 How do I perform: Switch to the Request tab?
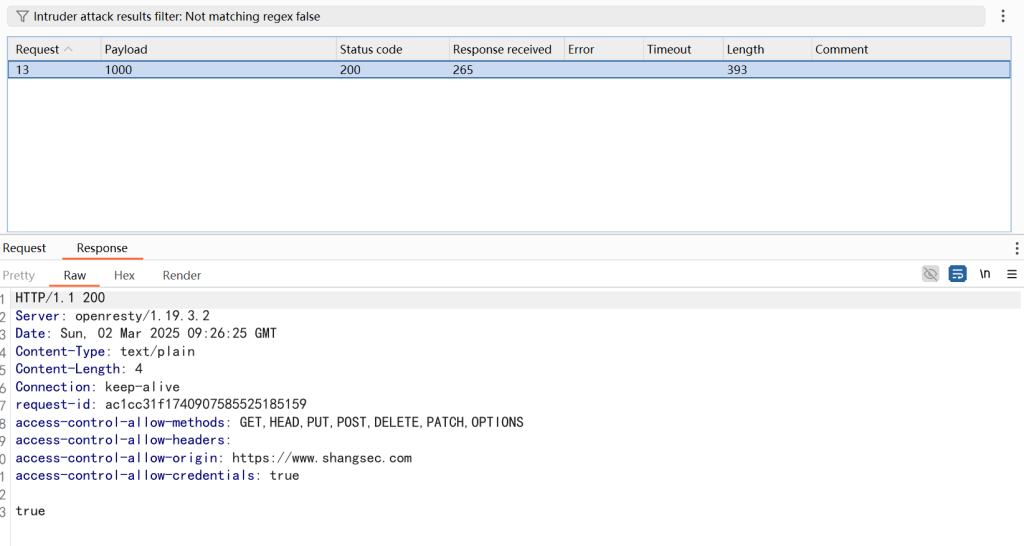click(24, 248)
